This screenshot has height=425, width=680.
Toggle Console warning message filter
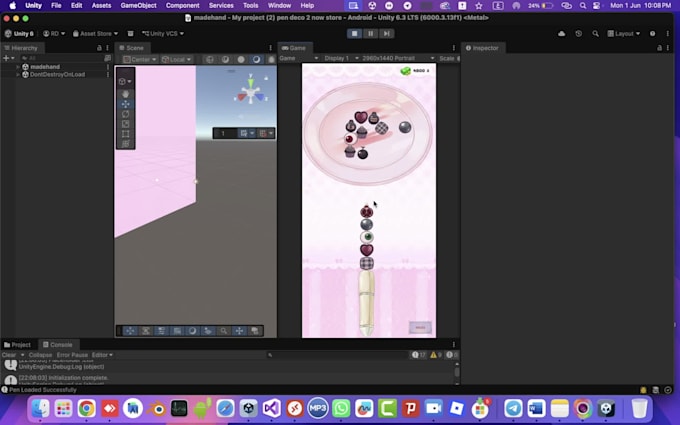pos(436,355)
